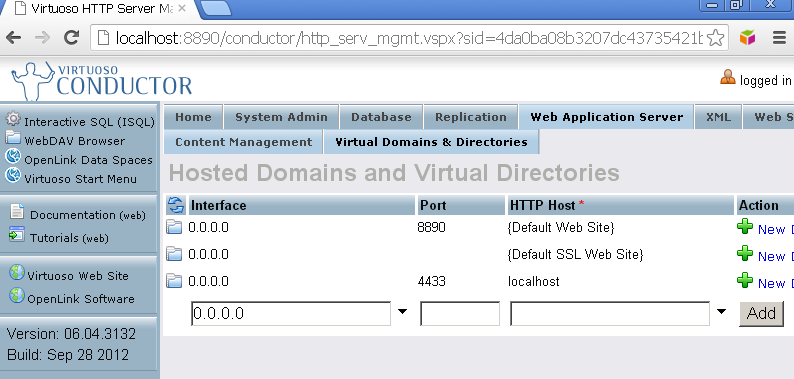Open the Chrome hamburger menu
794x379 pixels.
click(x=780, y=37)
